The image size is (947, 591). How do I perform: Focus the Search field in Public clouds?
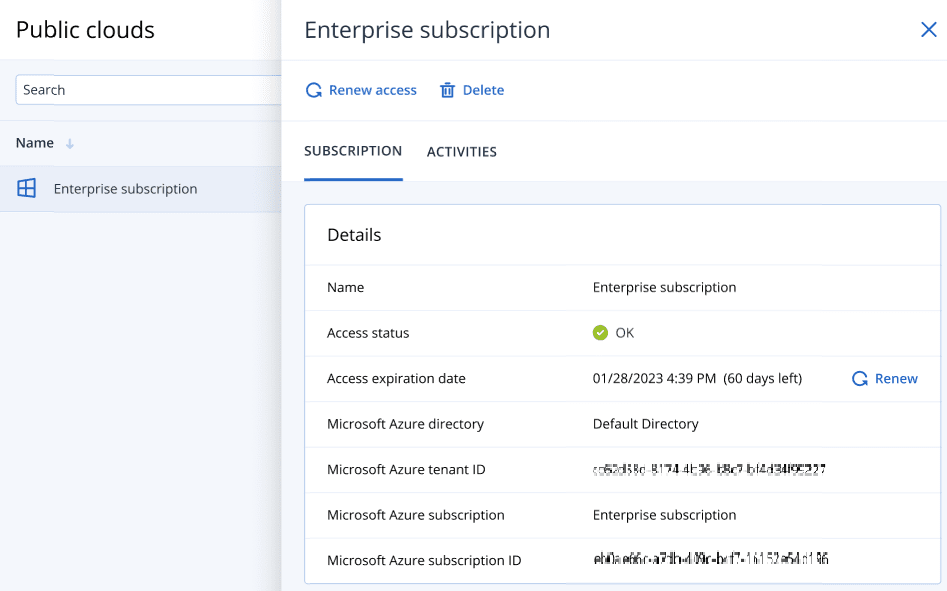pos(148,90)
